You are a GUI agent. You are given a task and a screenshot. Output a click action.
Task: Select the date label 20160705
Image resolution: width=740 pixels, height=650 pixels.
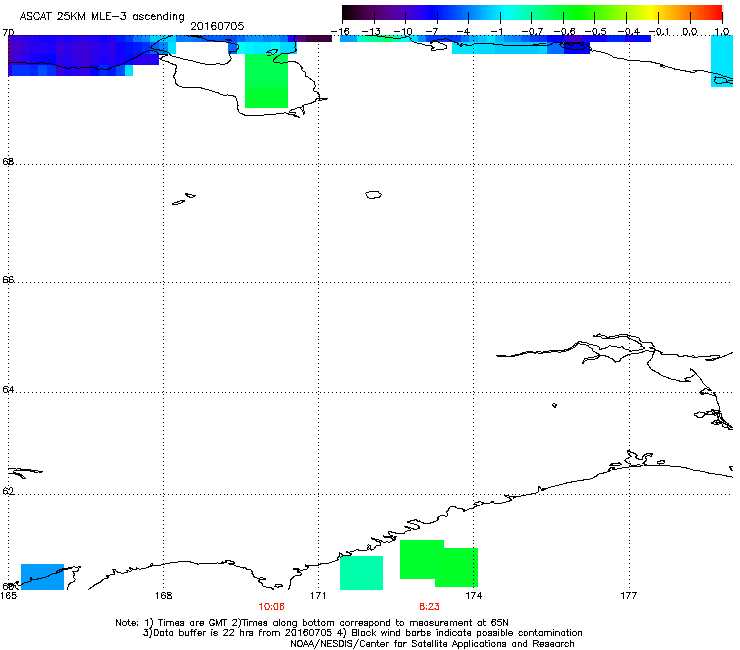[x=217, y=26]
